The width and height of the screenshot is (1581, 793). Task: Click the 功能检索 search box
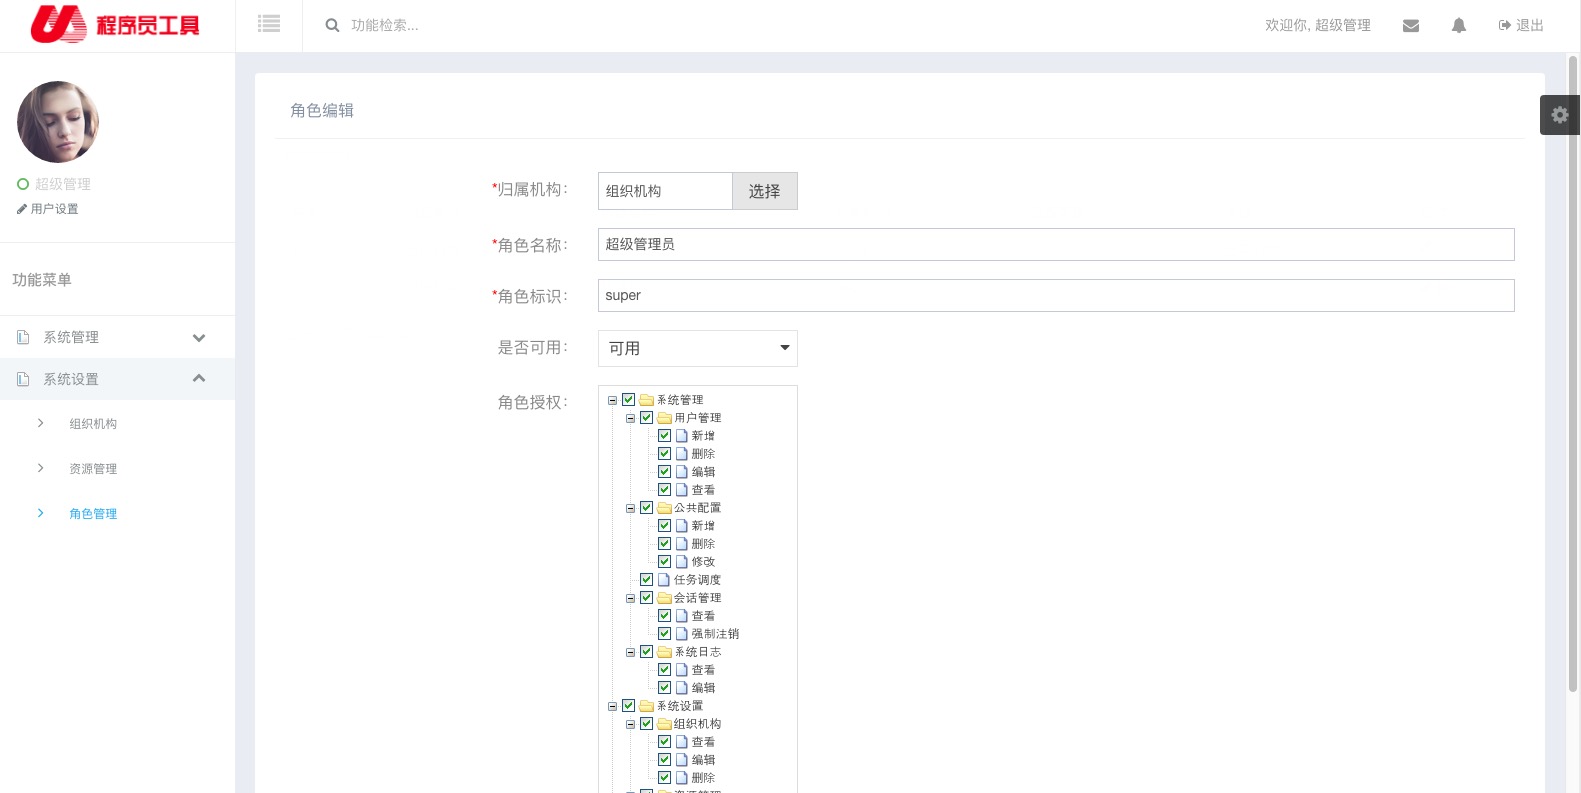(x=385, y=25)
